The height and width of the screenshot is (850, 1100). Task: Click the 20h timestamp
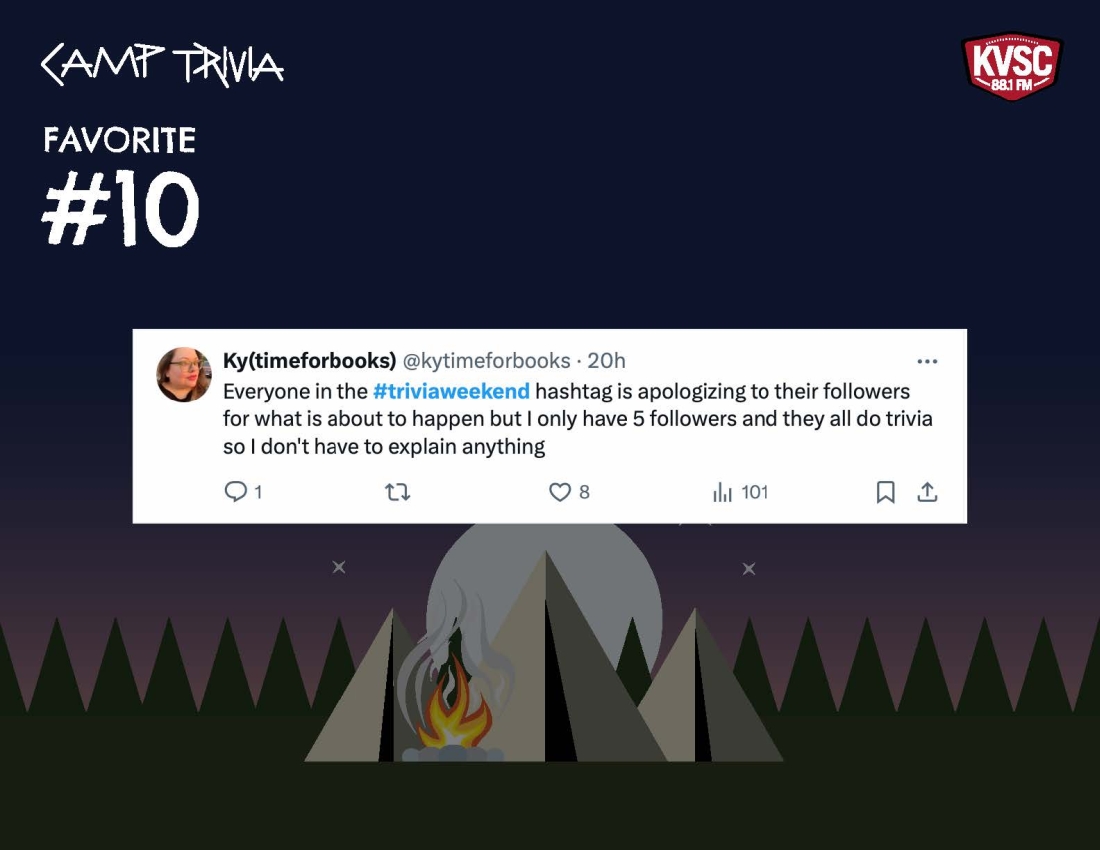[x=606, y=360]
